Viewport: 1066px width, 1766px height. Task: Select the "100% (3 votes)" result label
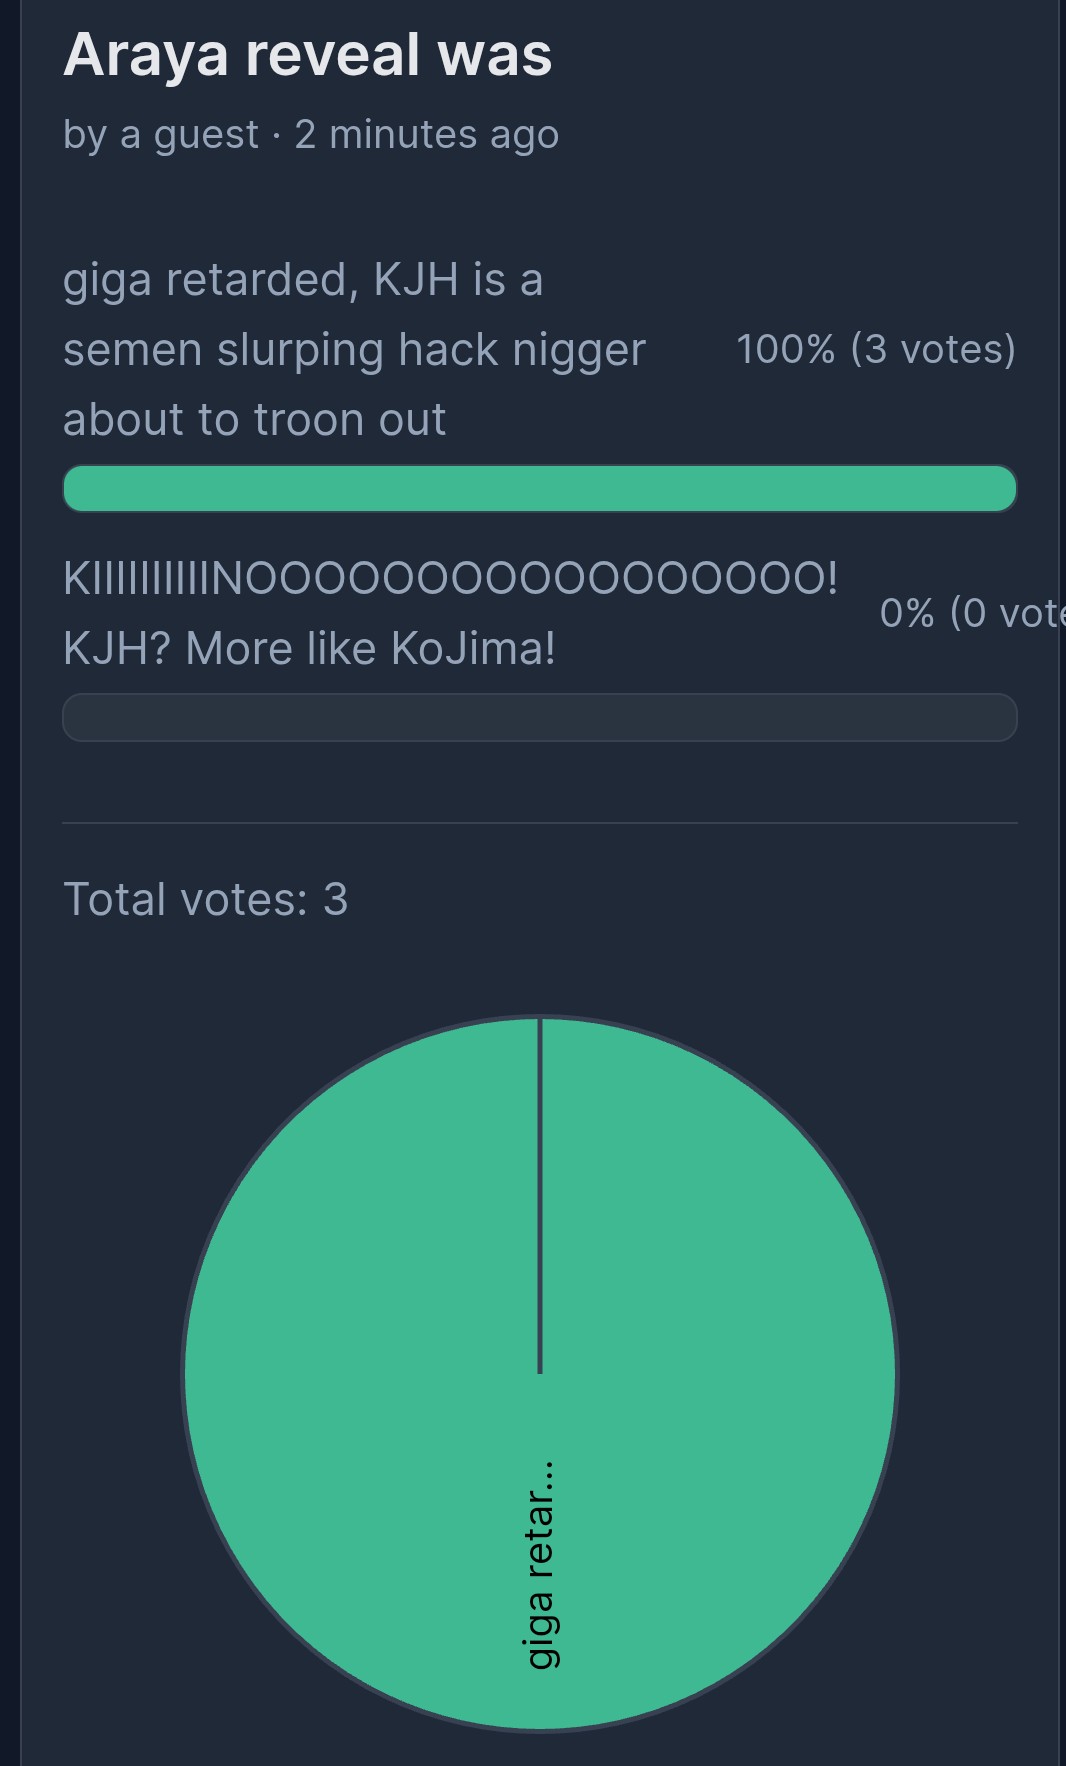876,349
